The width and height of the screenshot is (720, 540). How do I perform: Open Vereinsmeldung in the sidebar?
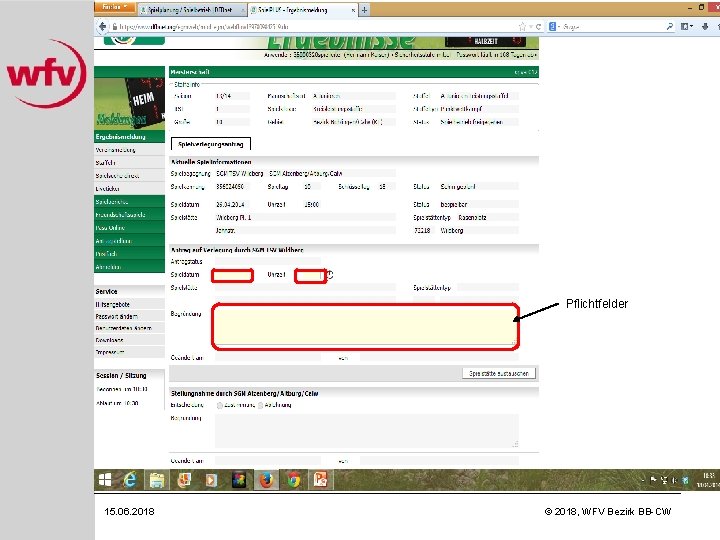coord(129,150)
